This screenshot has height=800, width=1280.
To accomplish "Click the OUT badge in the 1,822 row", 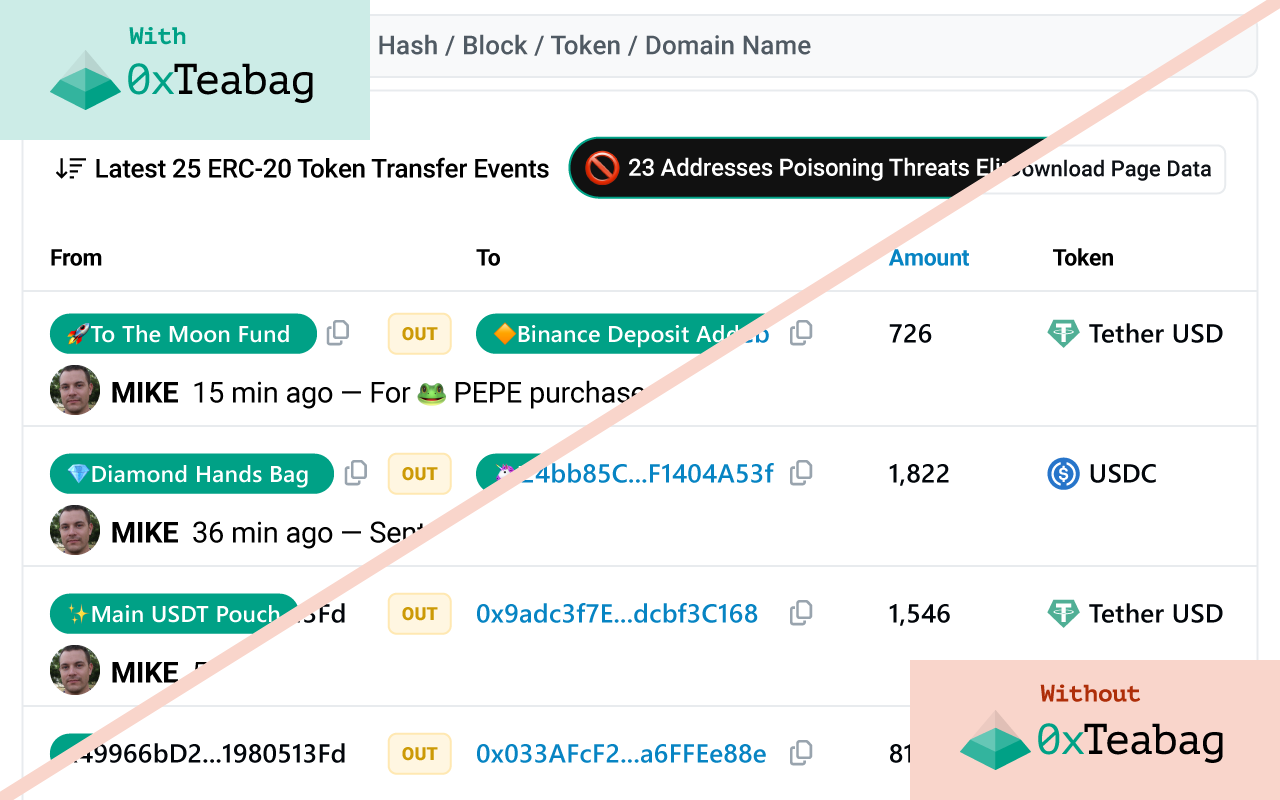I will (420, 474).
